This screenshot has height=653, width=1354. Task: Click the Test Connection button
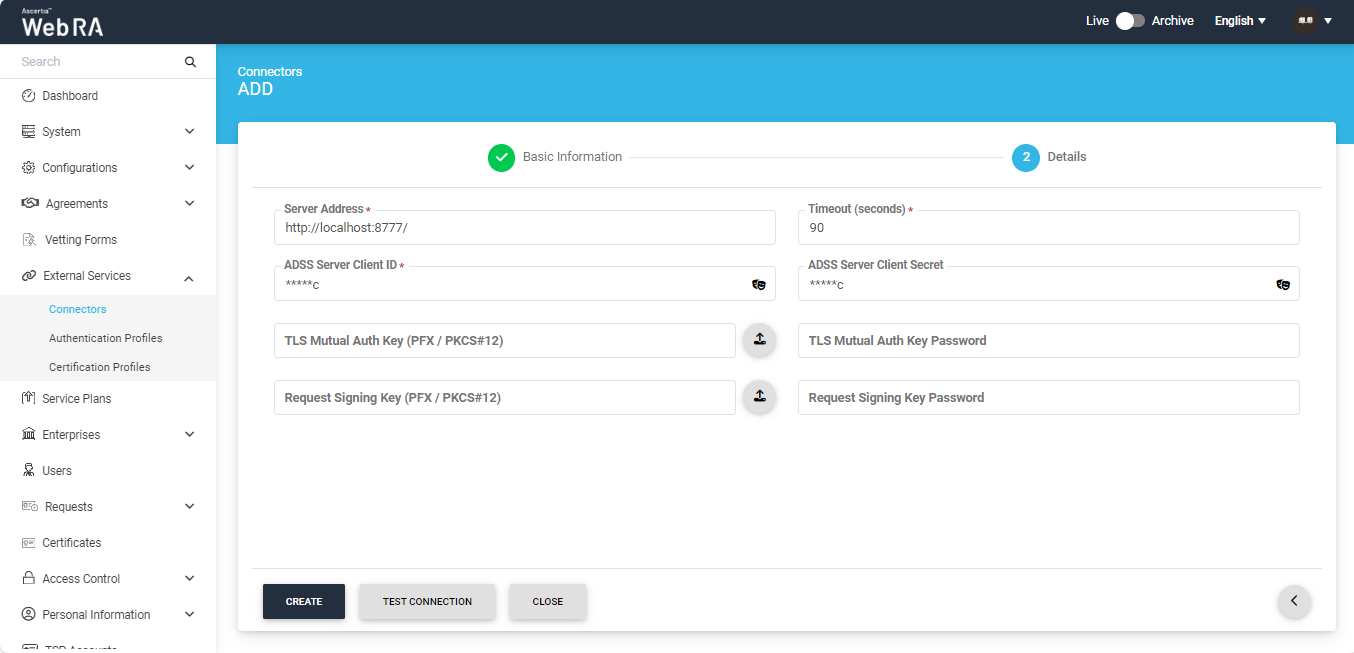tap(427, 602)
